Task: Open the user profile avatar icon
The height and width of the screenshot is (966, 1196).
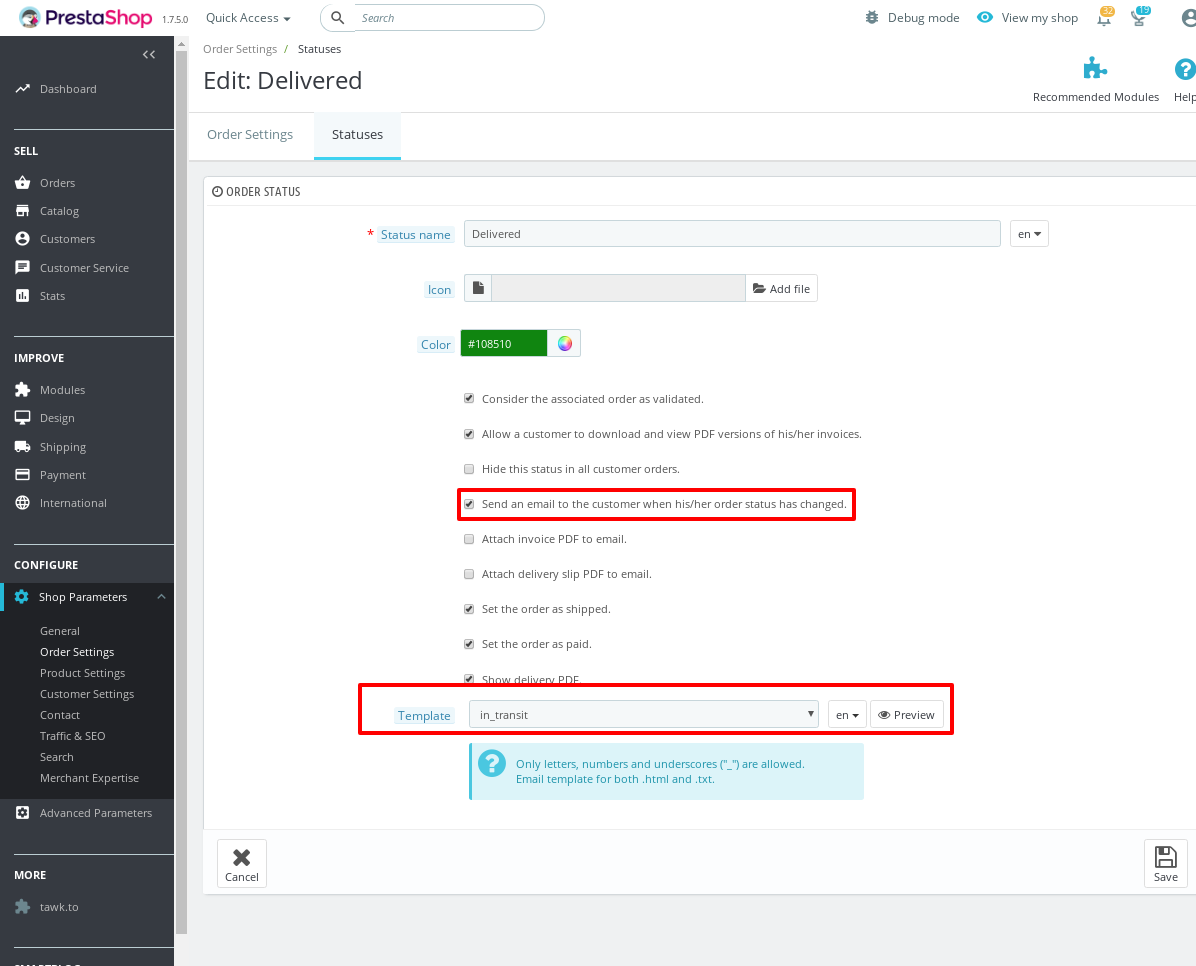Action: 1188,18
